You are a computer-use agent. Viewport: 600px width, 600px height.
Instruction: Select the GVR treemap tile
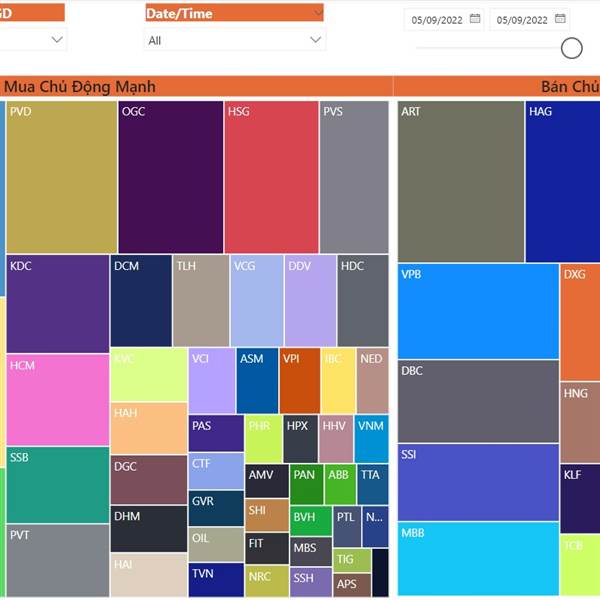tap(216, 509)
